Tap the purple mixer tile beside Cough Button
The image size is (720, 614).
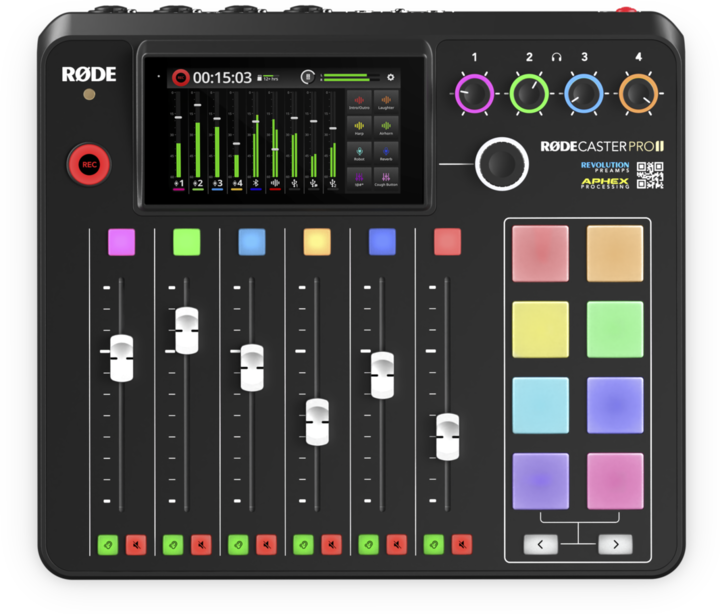pos(359,179)
